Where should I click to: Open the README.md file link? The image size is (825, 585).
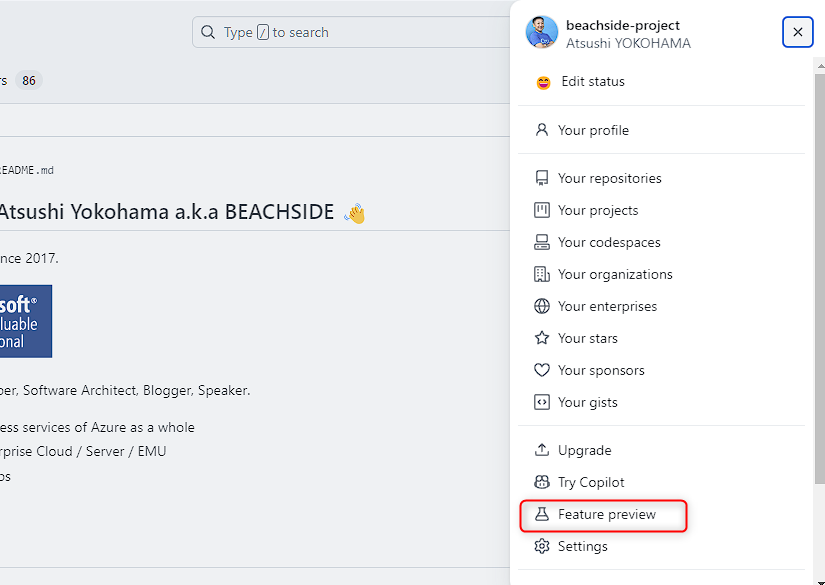pyautogui.click(x=28, y=170)
